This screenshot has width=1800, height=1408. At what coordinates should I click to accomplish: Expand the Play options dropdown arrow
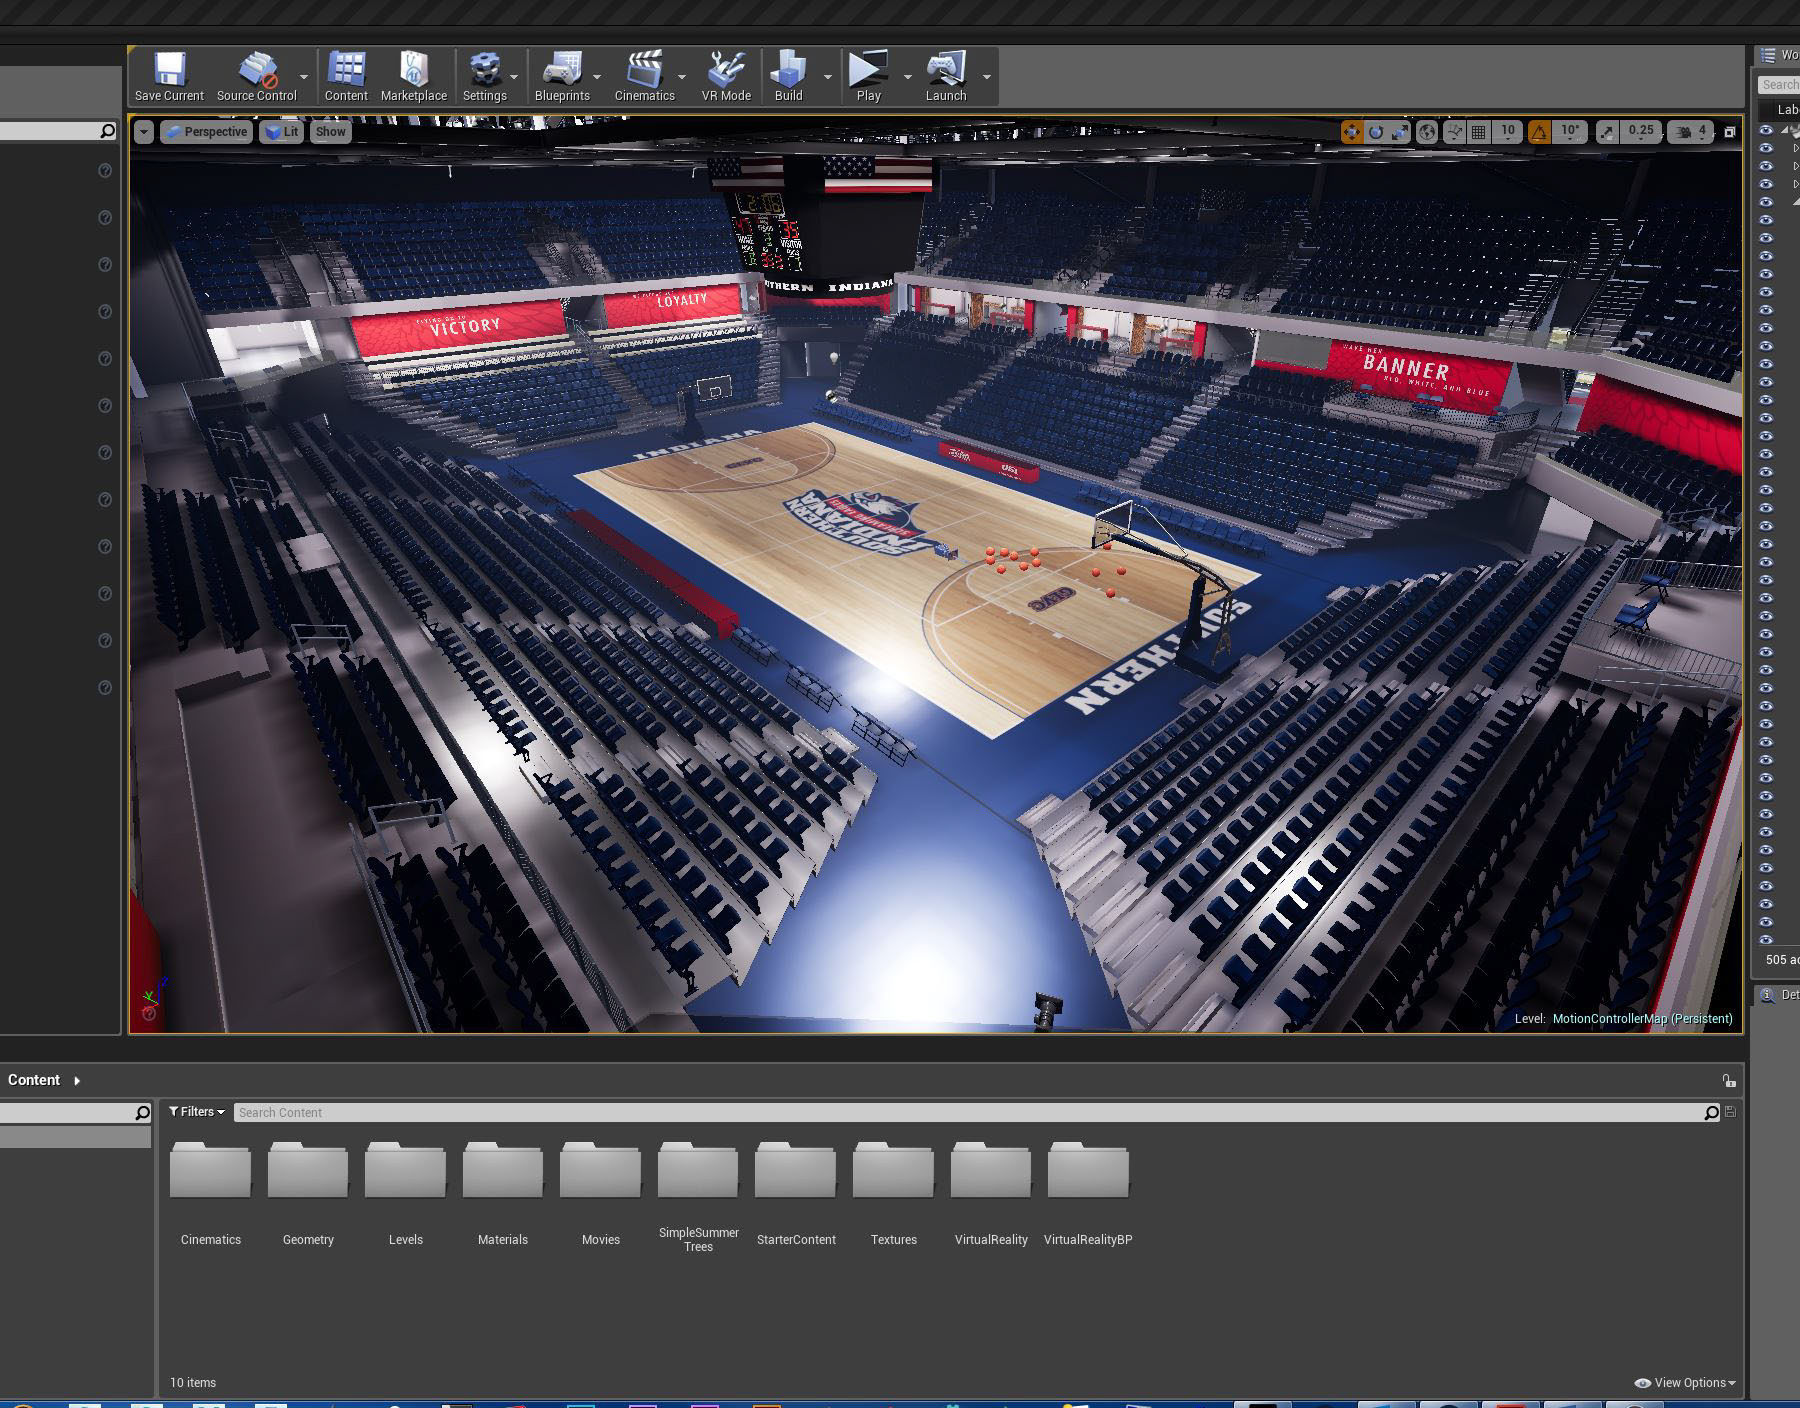908,77
